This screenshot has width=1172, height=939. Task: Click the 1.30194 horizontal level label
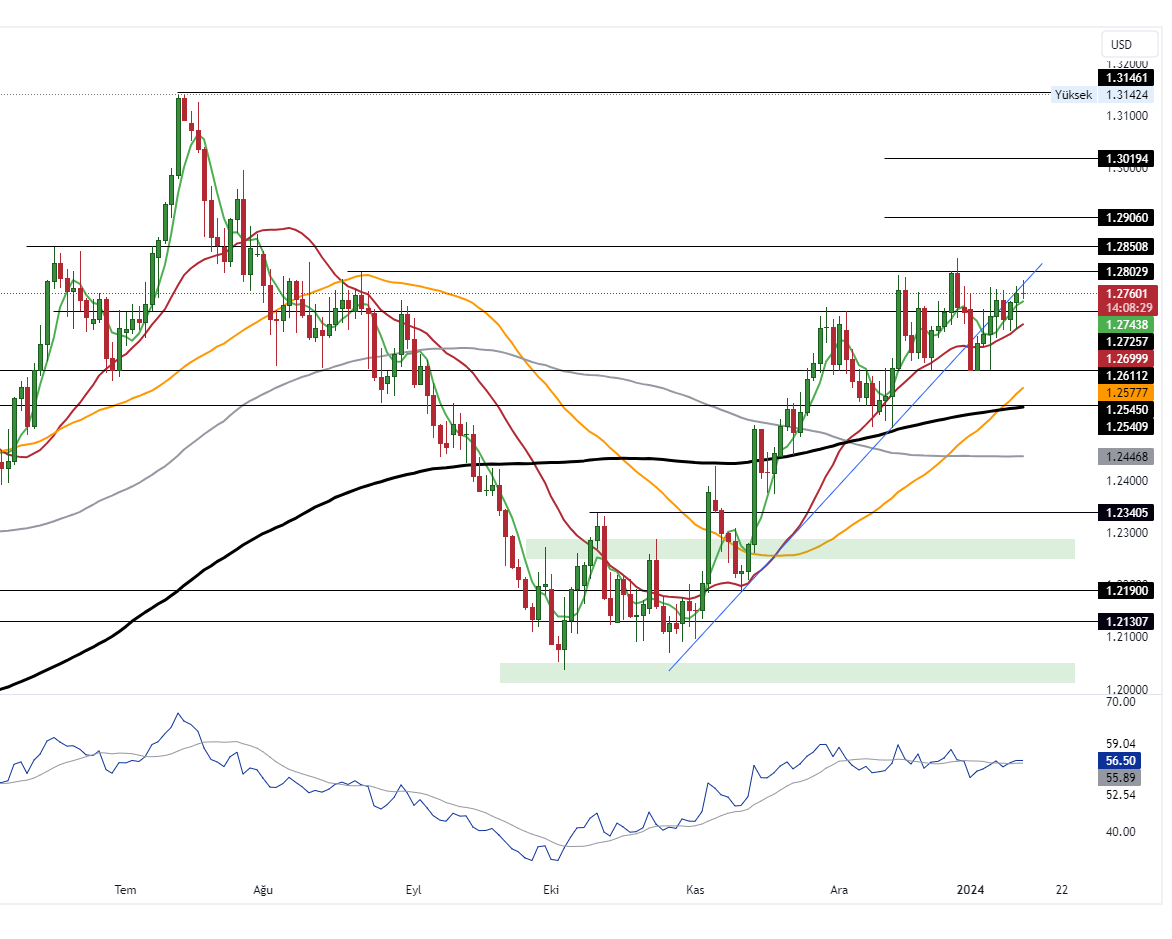[x=1126, y=158]
